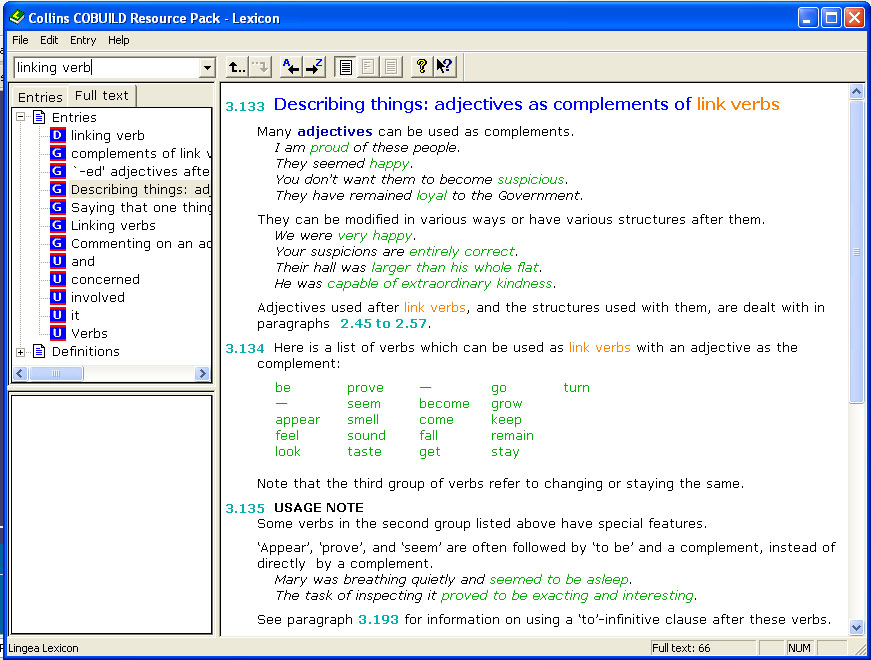This screenshot has width=871, height=660.
Task: Switch to the Full text tab
Action: pos(102,96)
